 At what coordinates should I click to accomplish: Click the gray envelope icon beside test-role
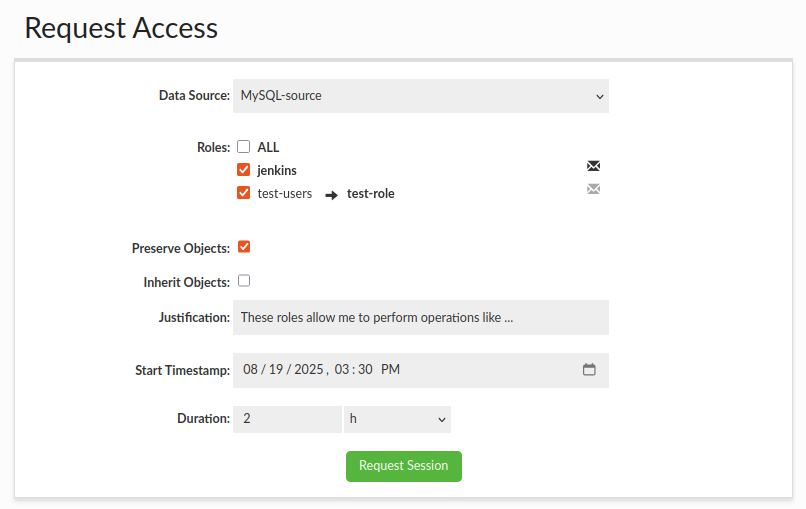click(x=593, y=189)
